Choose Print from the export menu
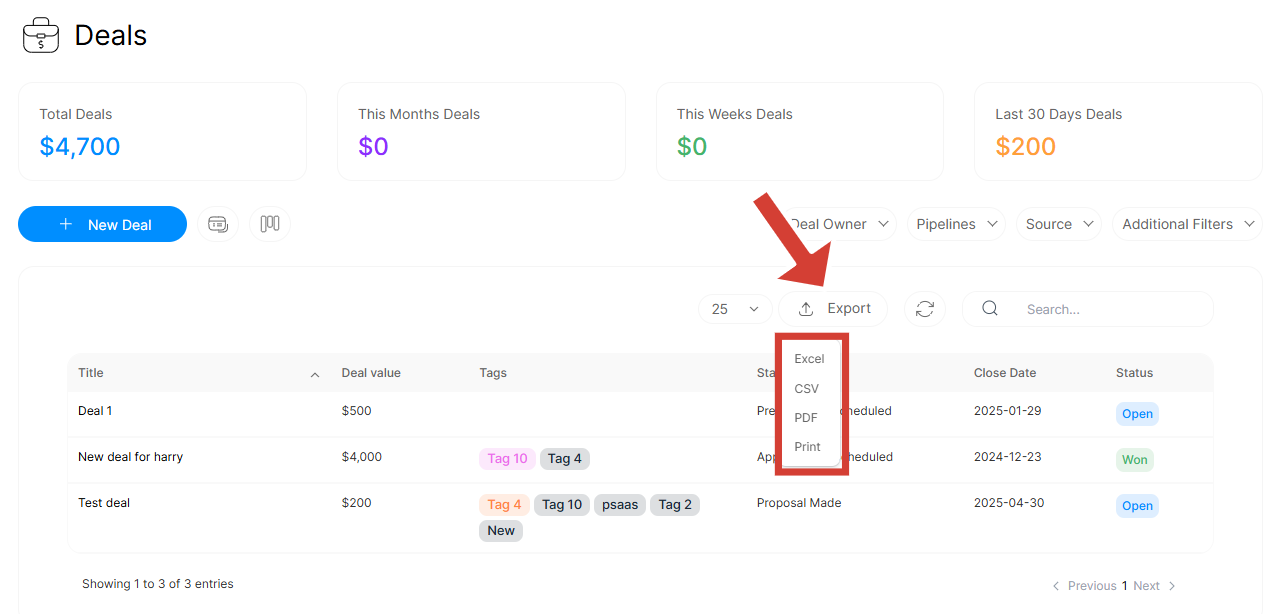 pos(807,447)
